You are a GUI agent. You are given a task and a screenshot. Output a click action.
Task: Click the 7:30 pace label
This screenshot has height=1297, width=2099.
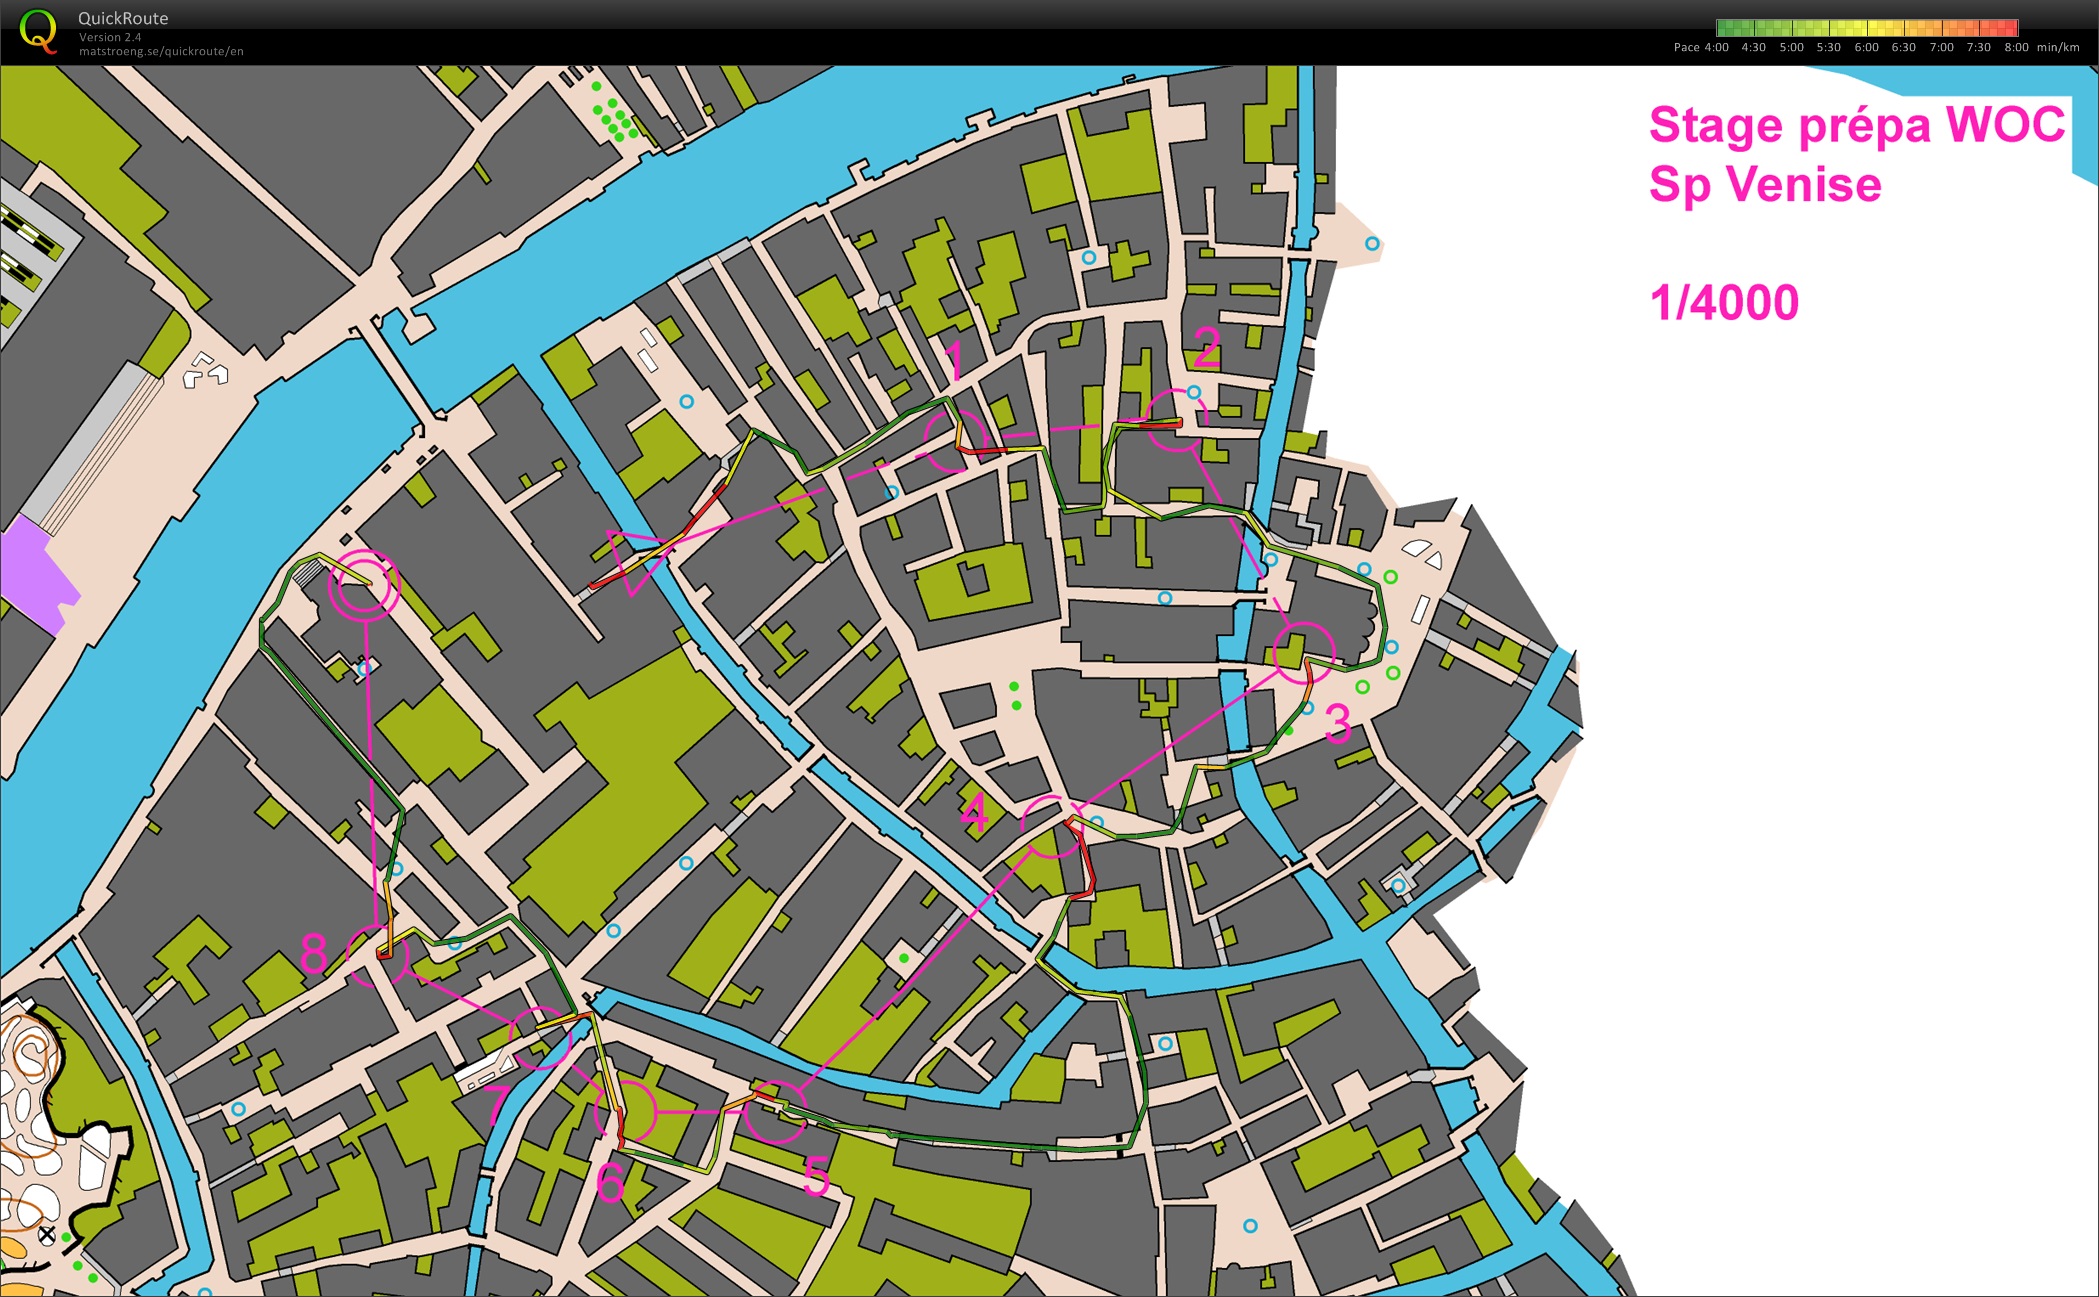1978,47
